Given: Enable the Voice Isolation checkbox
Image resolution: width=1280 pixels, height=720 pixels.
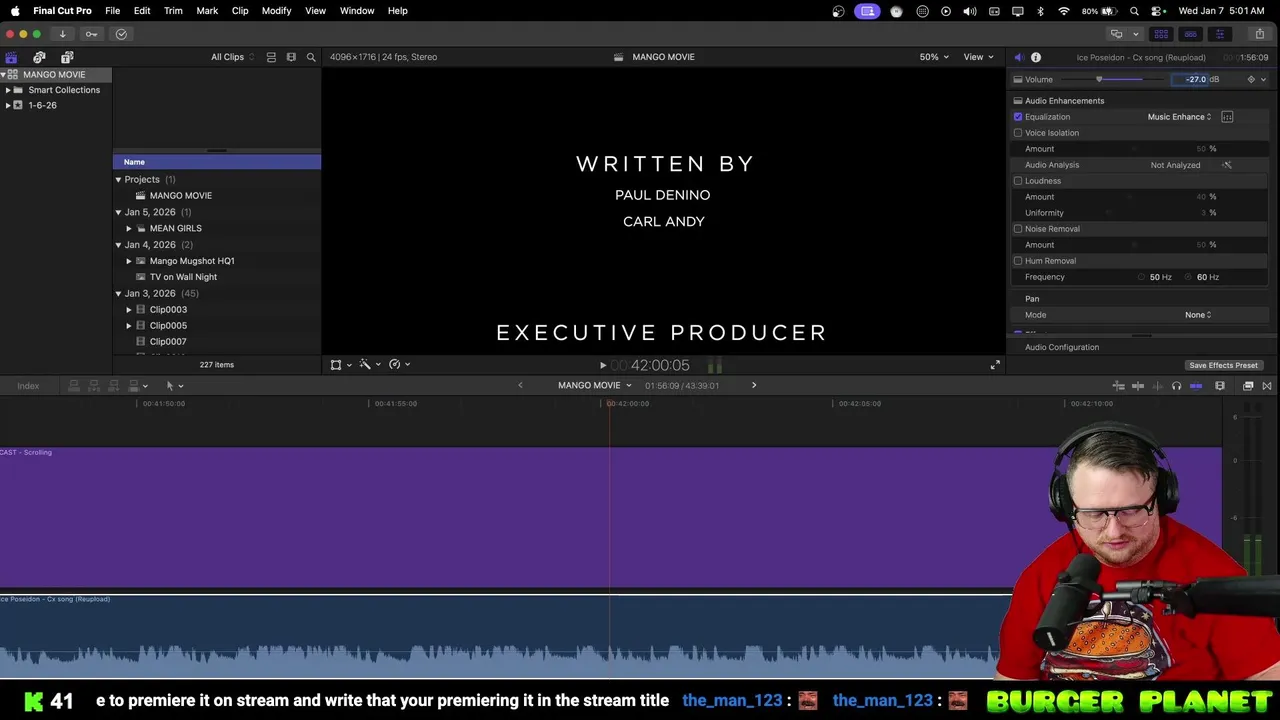Looking at the screenshot, I should pyautogui.click(x=1018, y=133).
